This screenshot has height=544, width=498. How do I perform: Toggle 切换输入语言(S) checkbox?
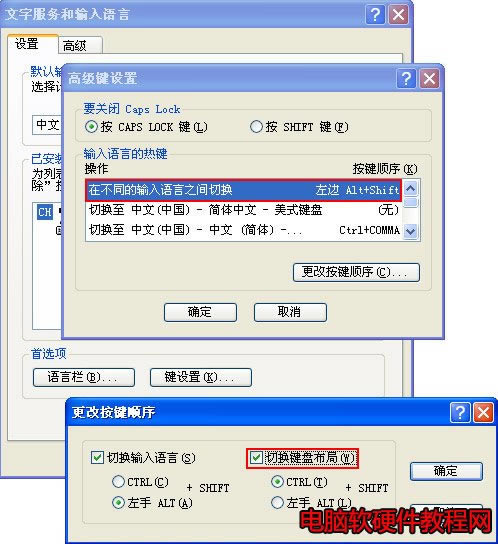click(96, 457)
